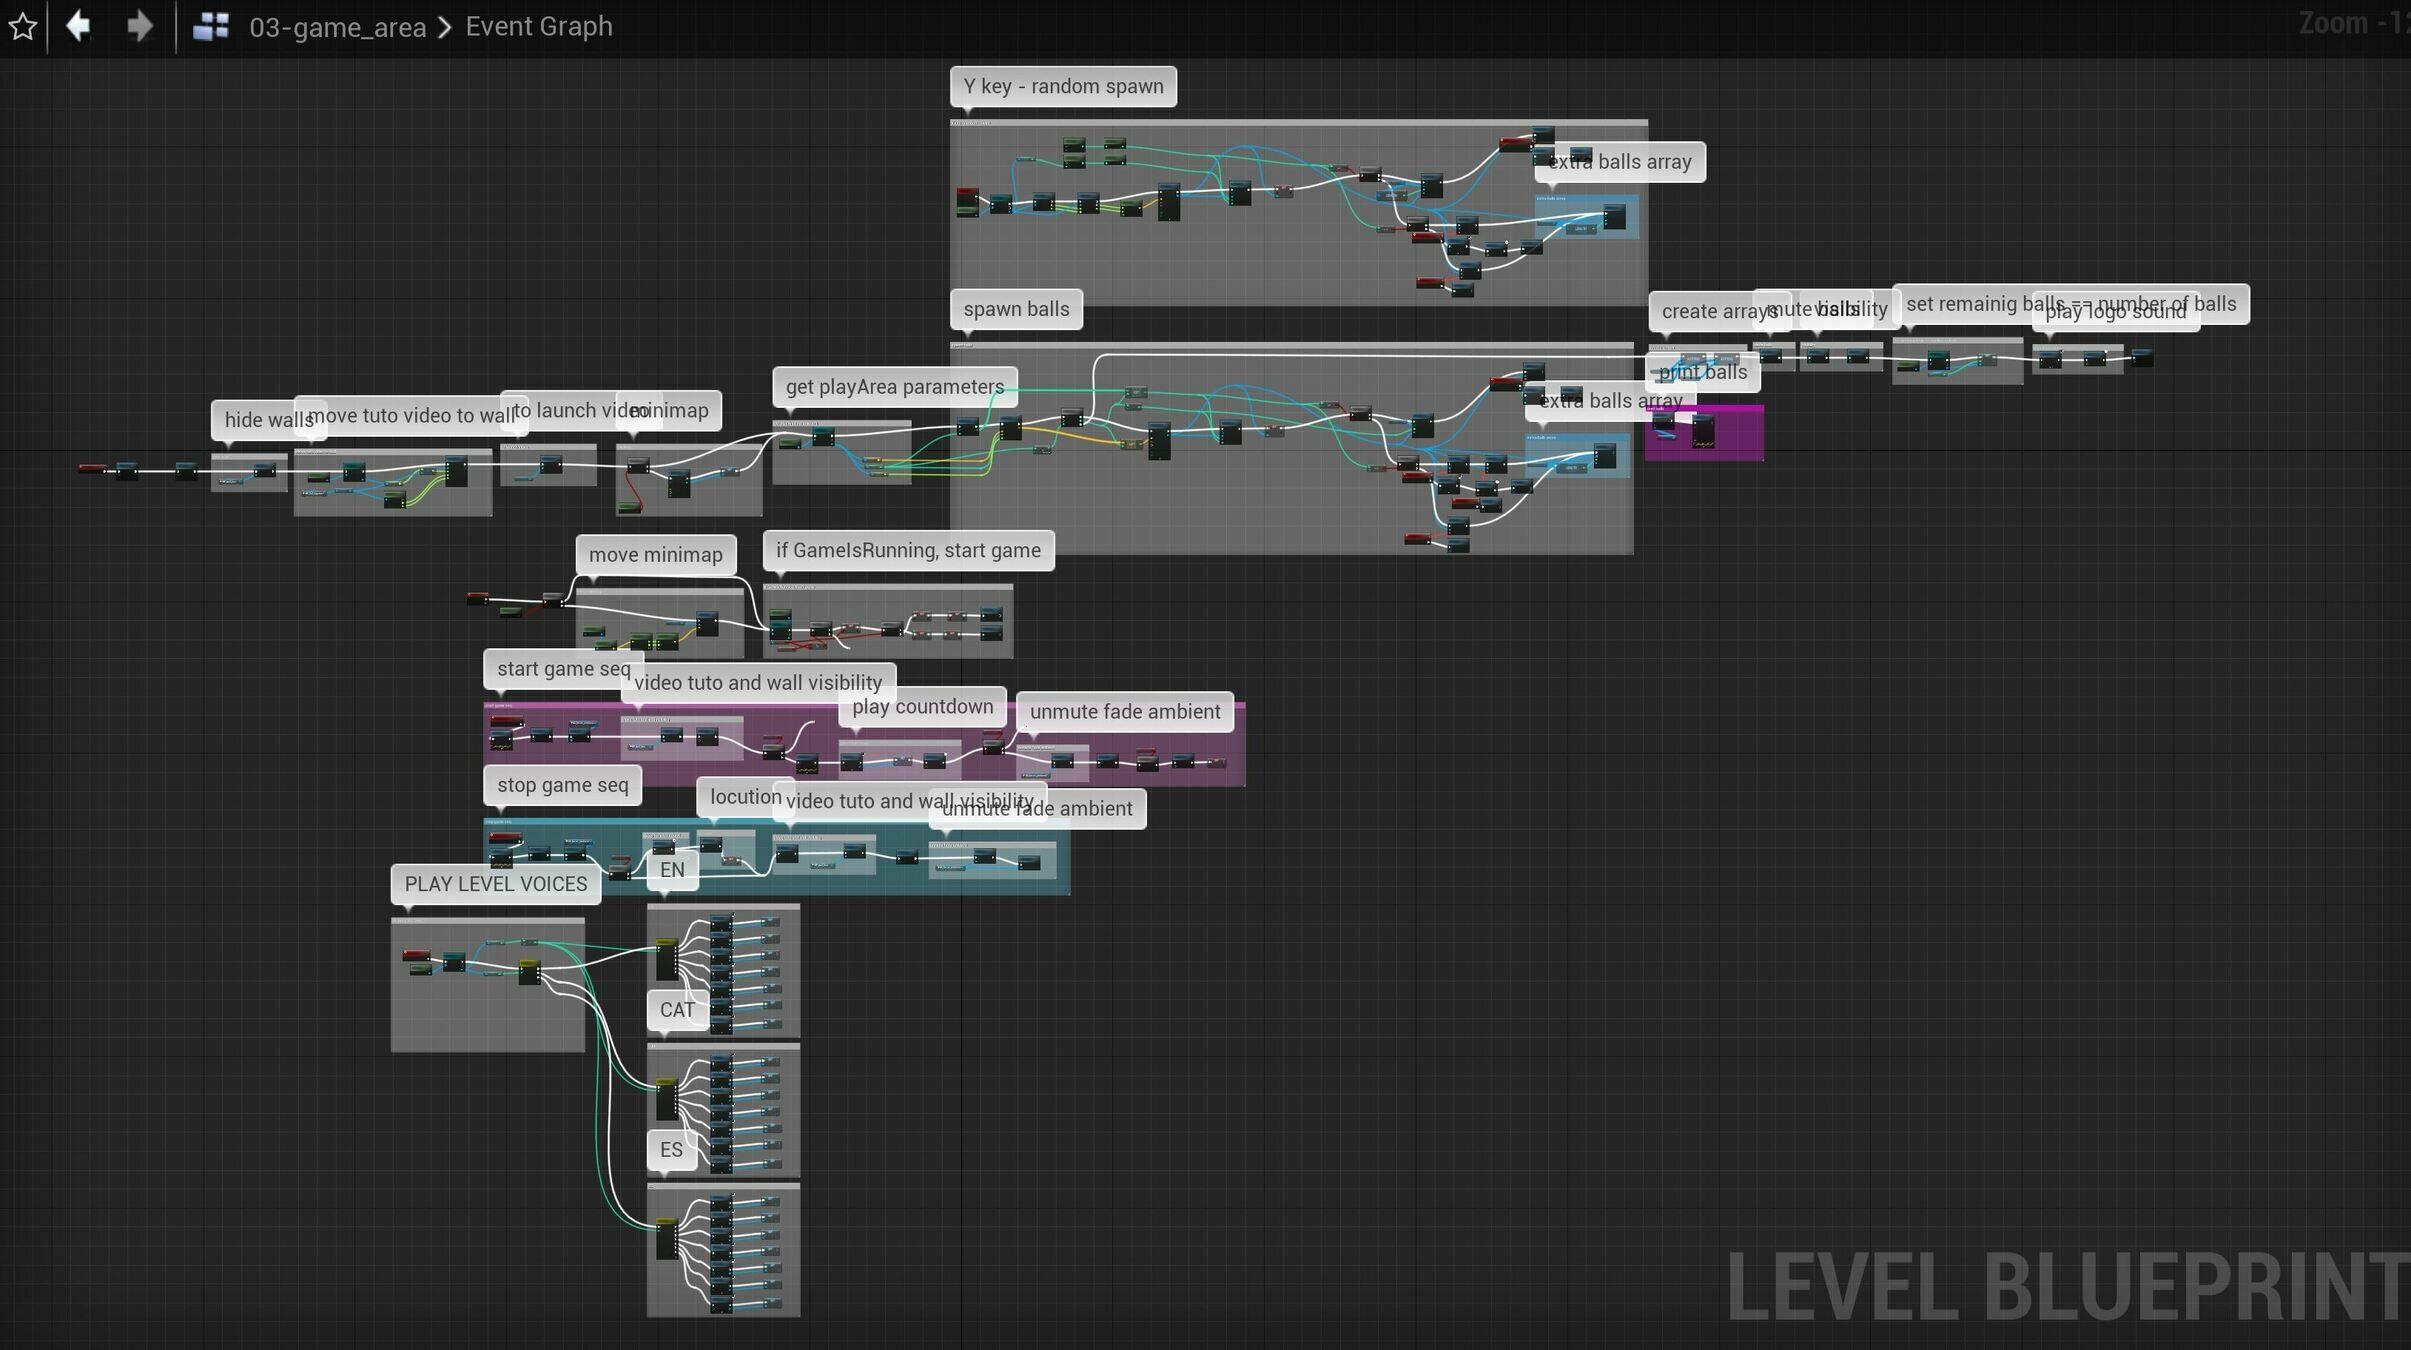Image resolution: width=2411 pixels, height=1350 pixels.
Task: Select 'get playArea parameters' comment label
Action: pyautogui.click(x=894, y=387)
